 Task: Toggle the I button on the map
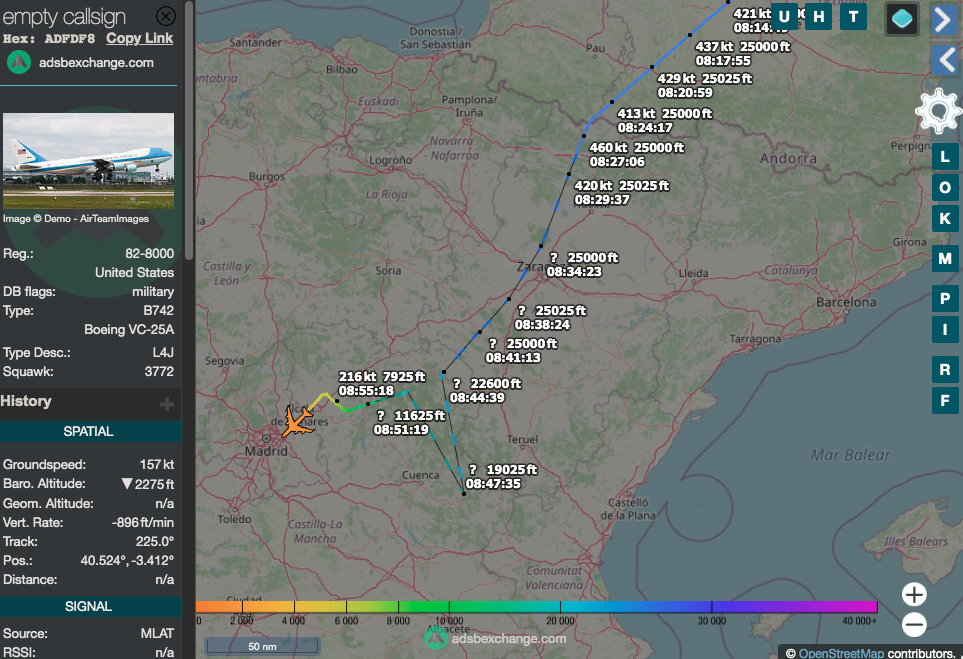click(945, 330)
